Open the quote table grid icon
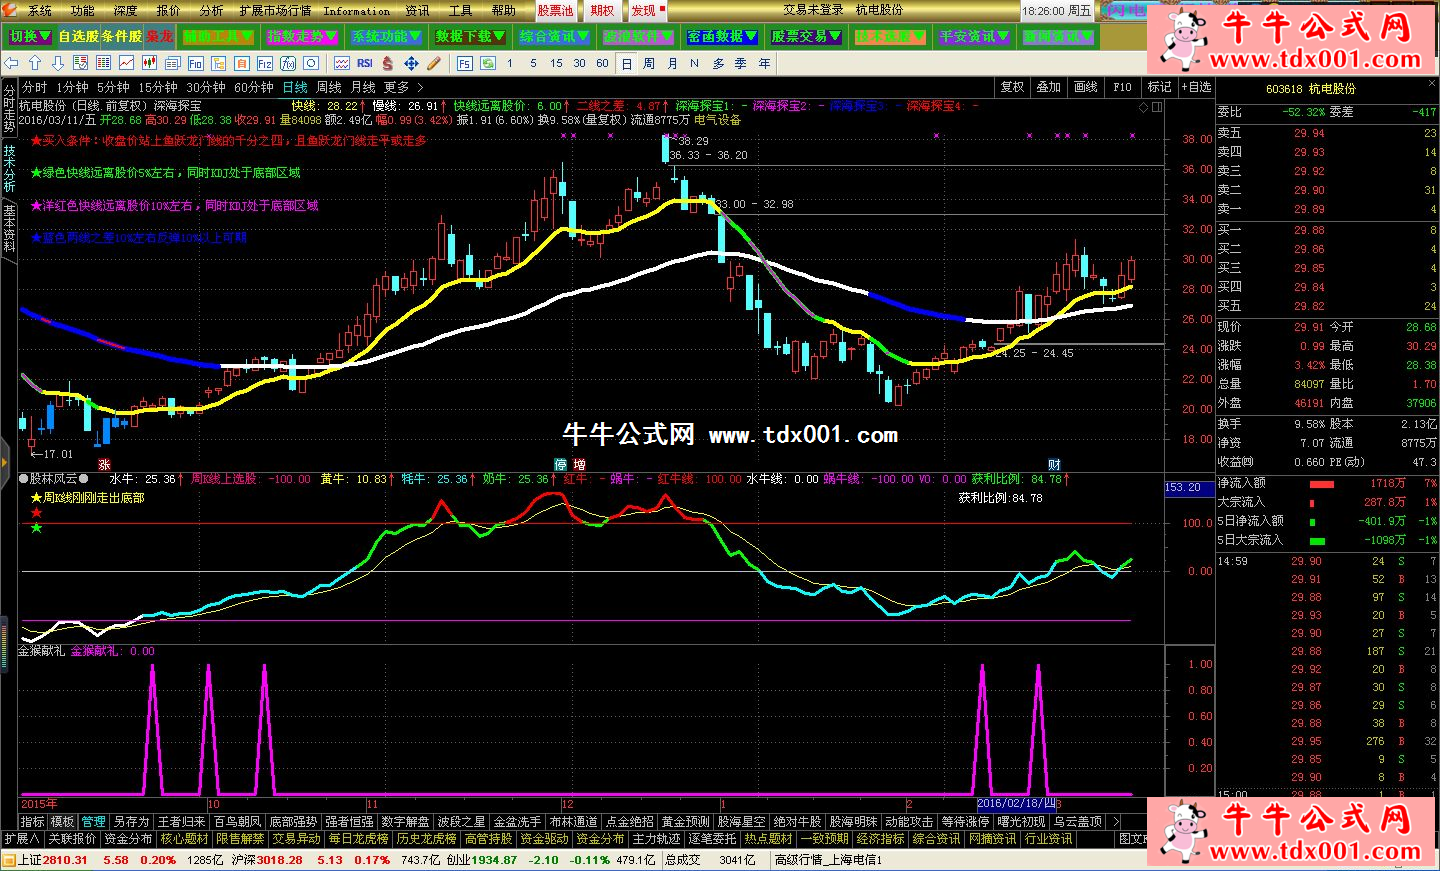 pyautogui.click(x=103, y=63)
